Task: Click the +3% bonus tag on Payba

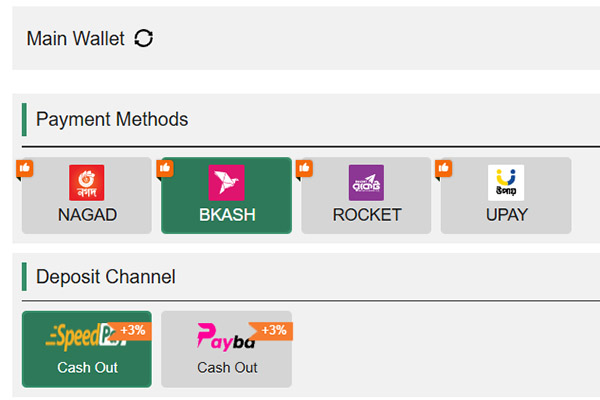Action: 273,330
